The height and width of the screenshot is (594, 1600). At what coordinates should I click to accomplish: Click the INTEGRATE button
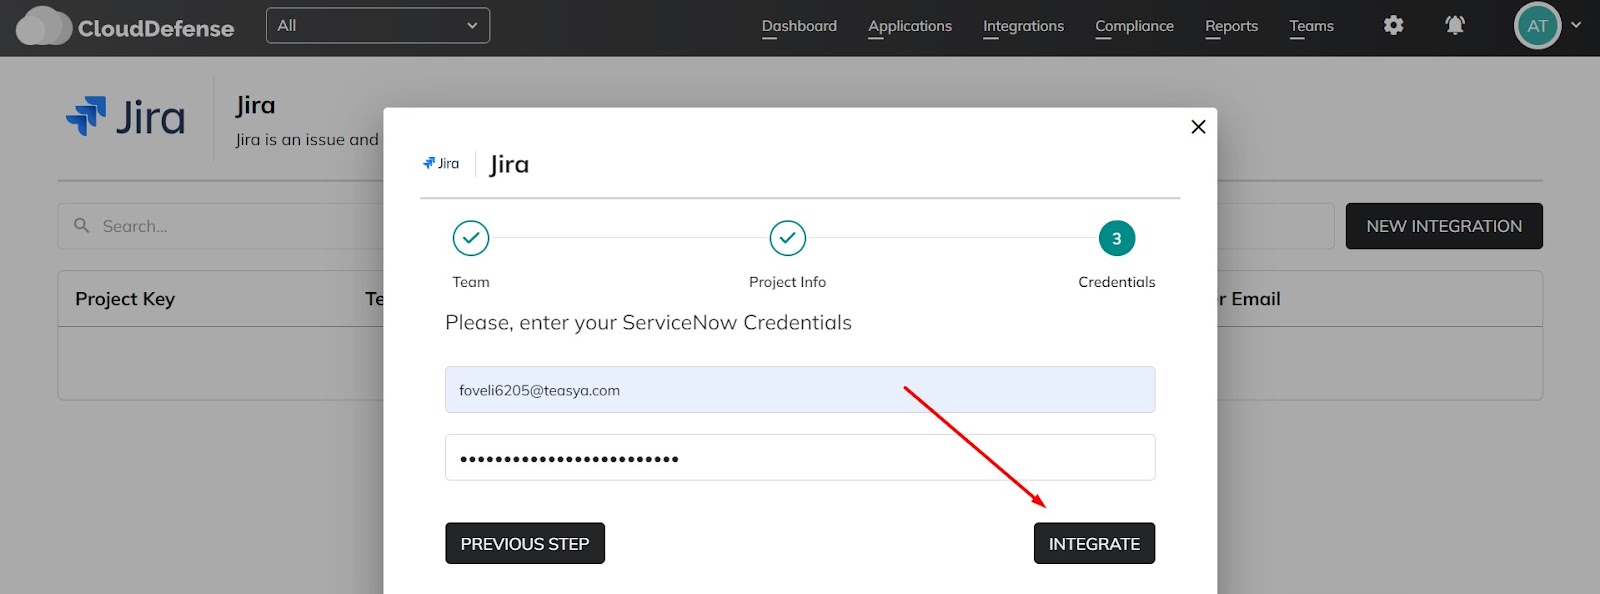point(1094,543)
